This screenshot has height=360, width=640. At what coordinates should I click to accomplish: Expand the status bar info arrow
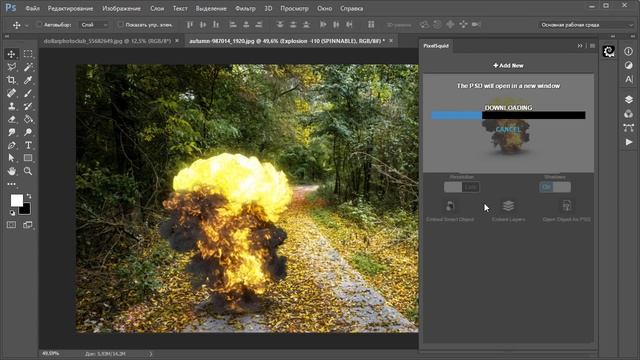151,354
